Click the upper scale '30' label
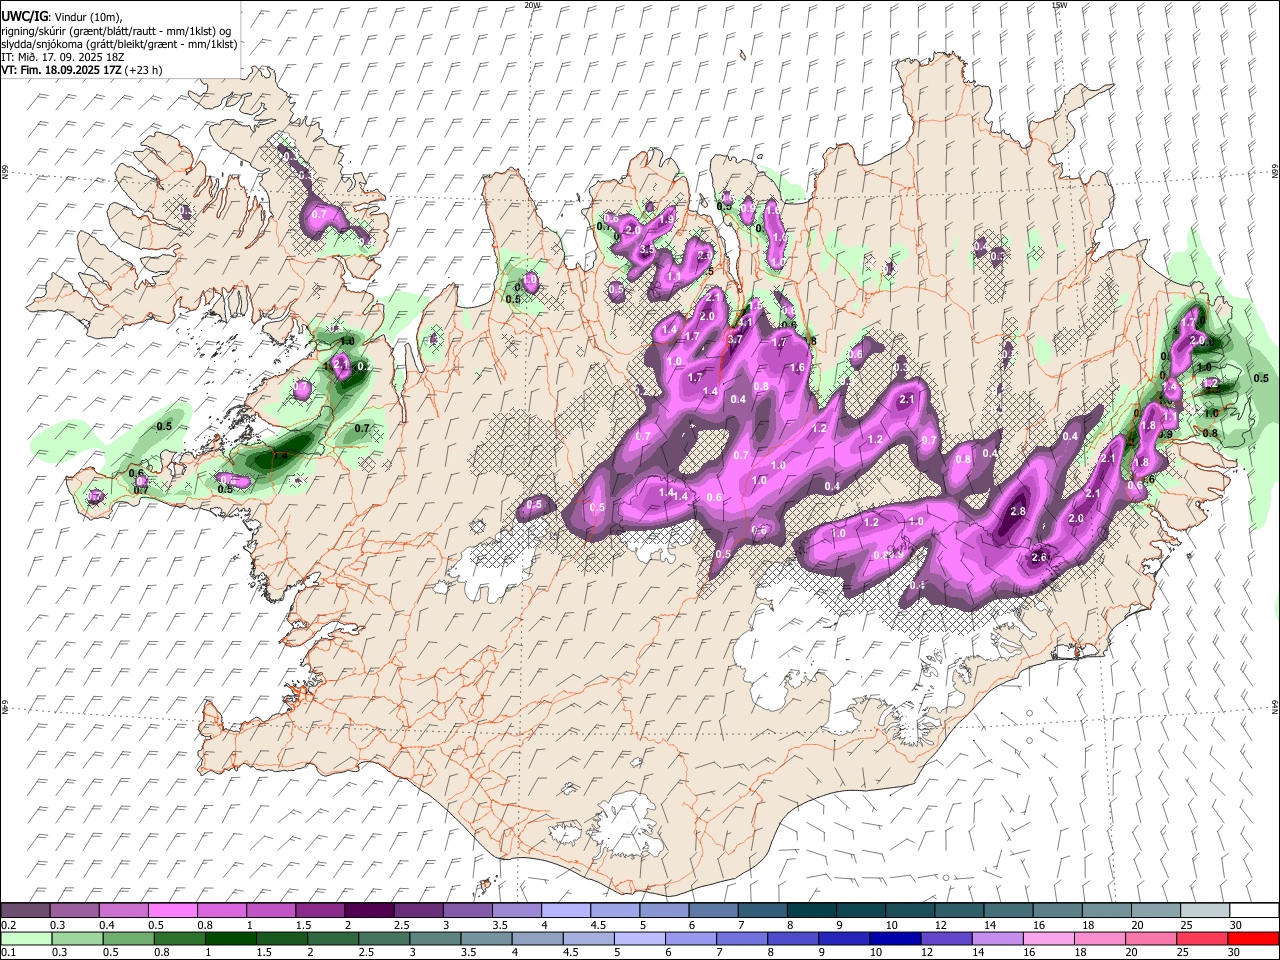This screenshot has height=960, width=1280. pos(1236,925)
